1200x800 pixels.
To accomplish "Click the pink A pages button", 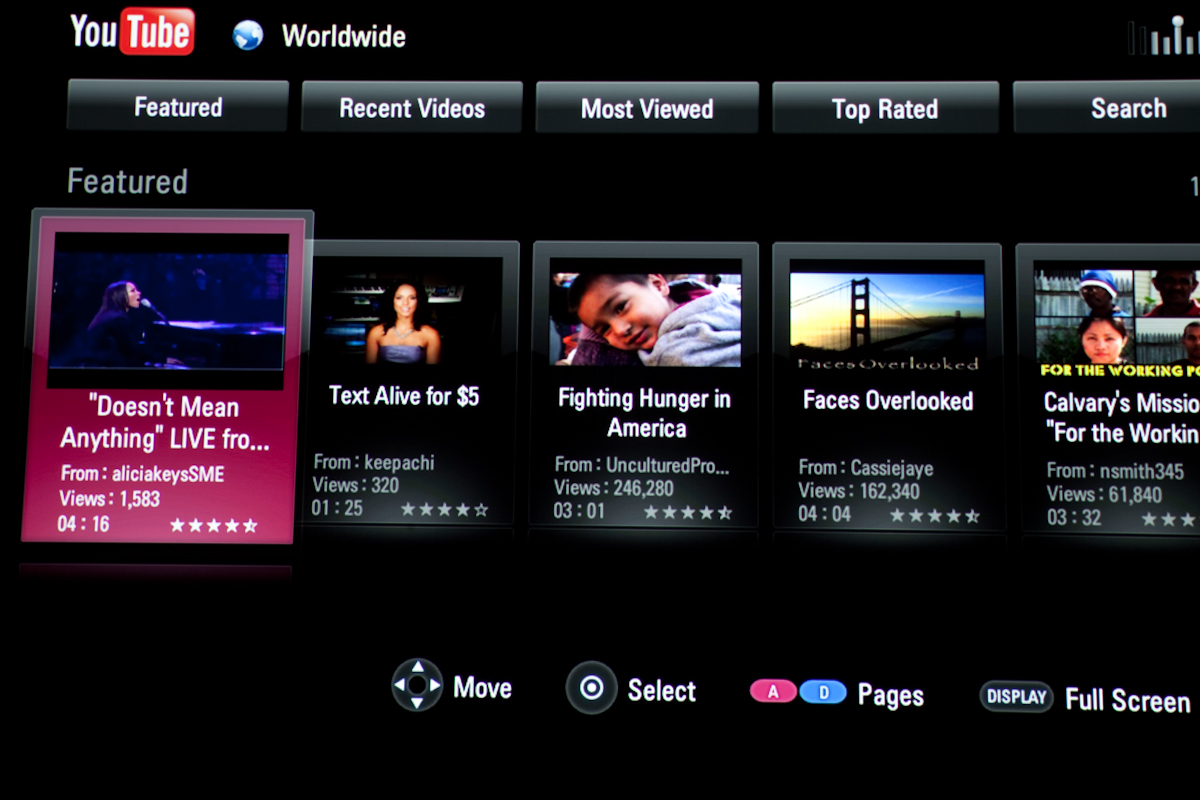I will coord(774,691).
